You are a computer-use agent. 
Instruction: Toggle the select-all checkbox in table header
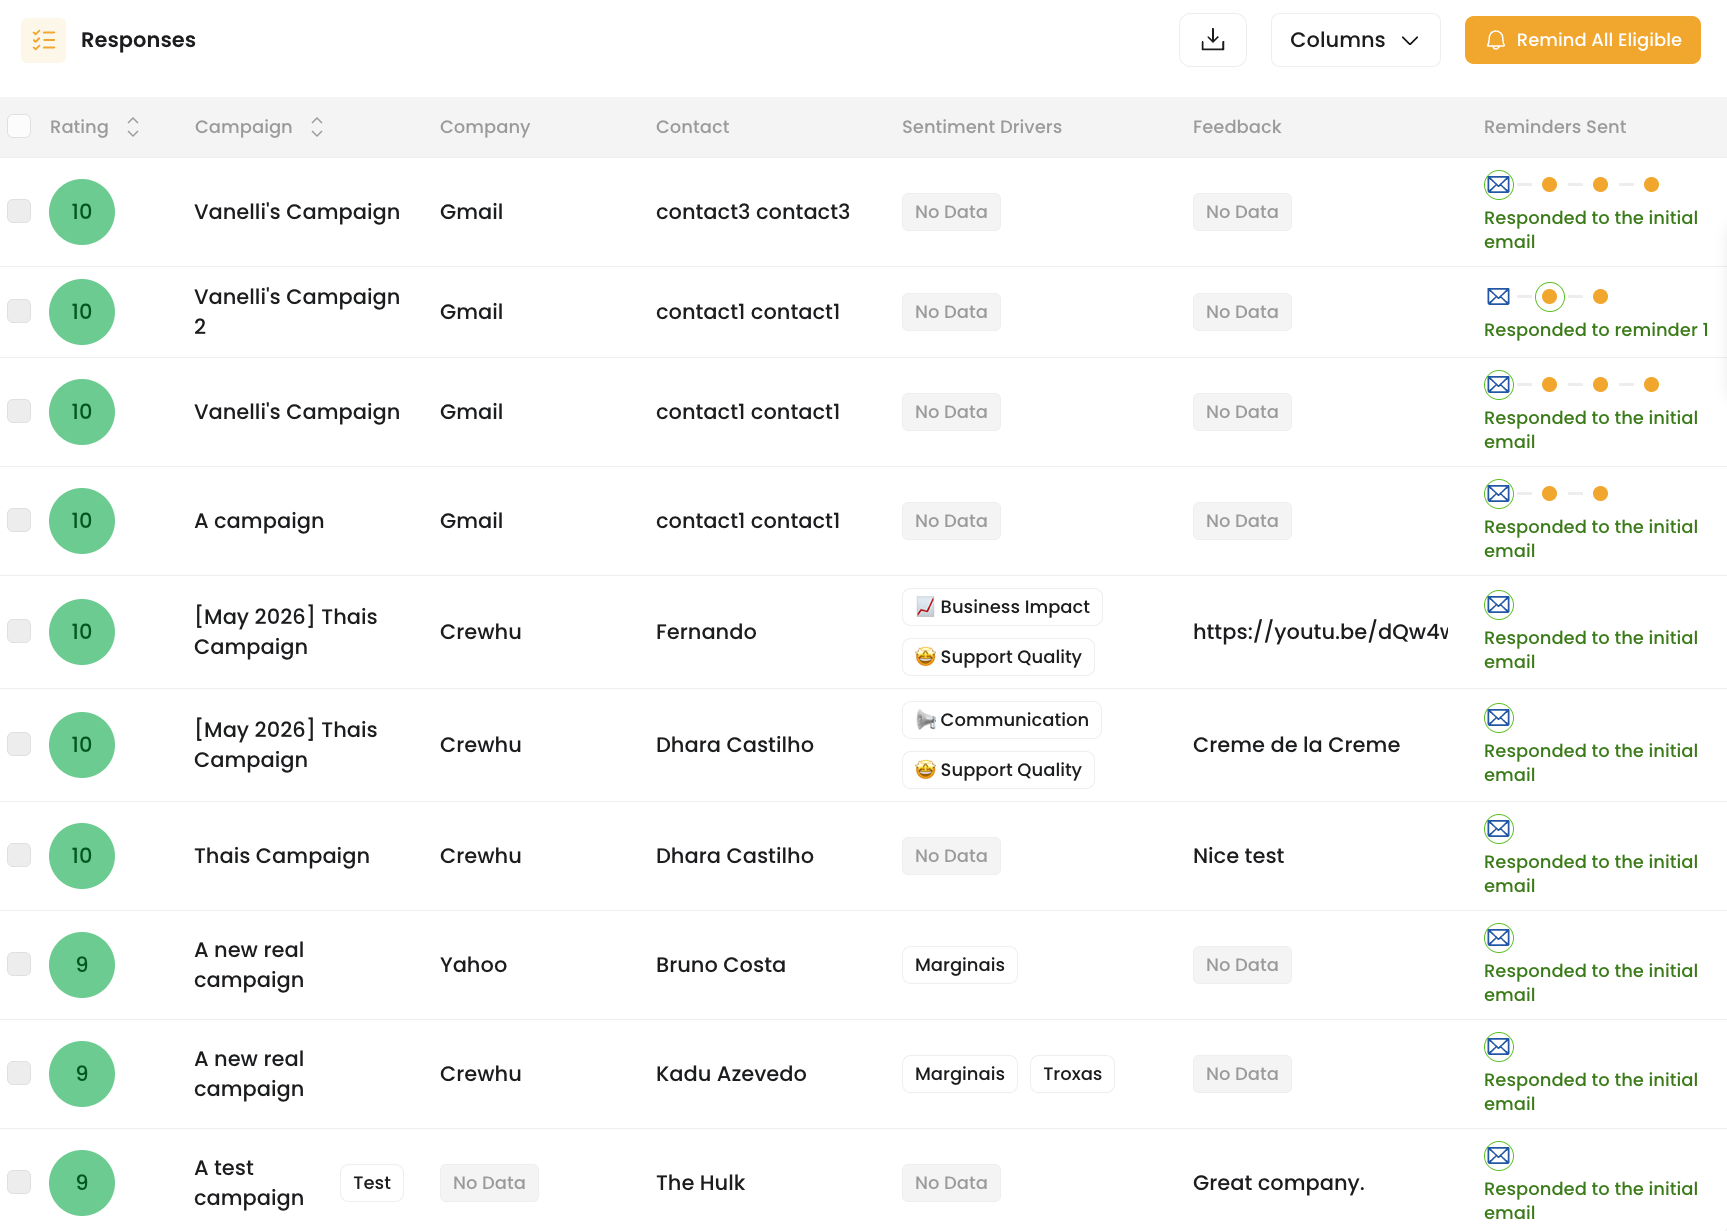coord(19,126)
